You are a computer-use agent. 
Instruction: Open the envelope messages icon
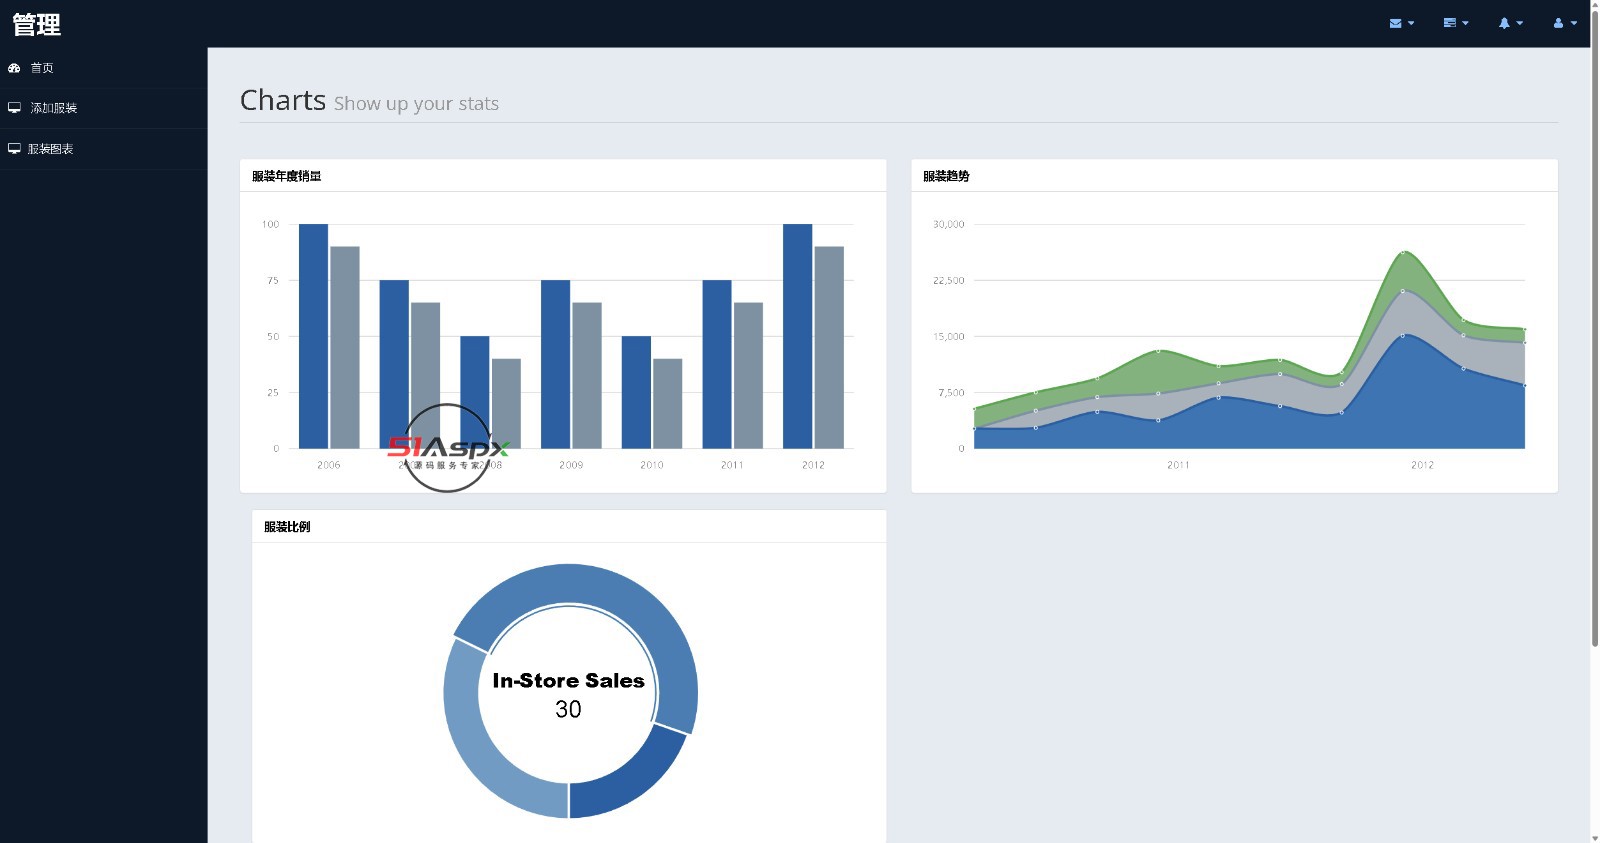pos(1395,23)
